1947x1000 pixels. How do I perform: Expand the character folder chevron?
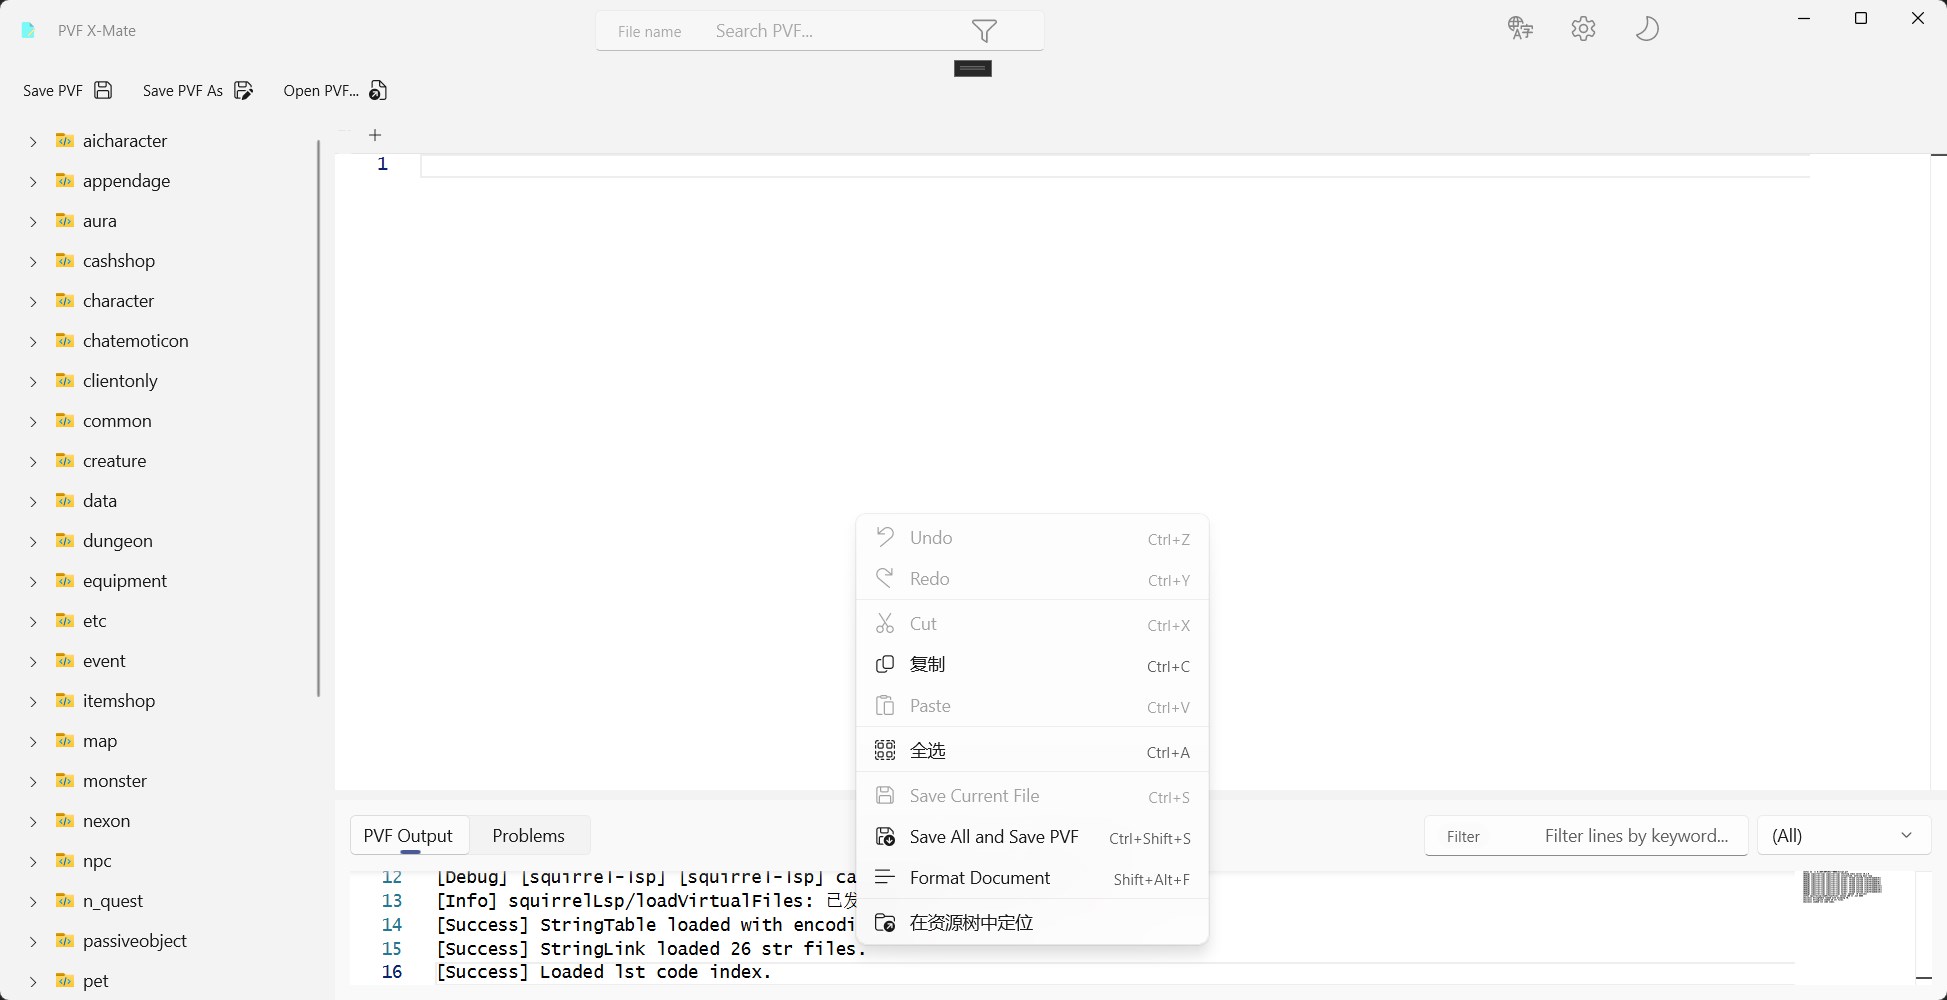(33, 302)
